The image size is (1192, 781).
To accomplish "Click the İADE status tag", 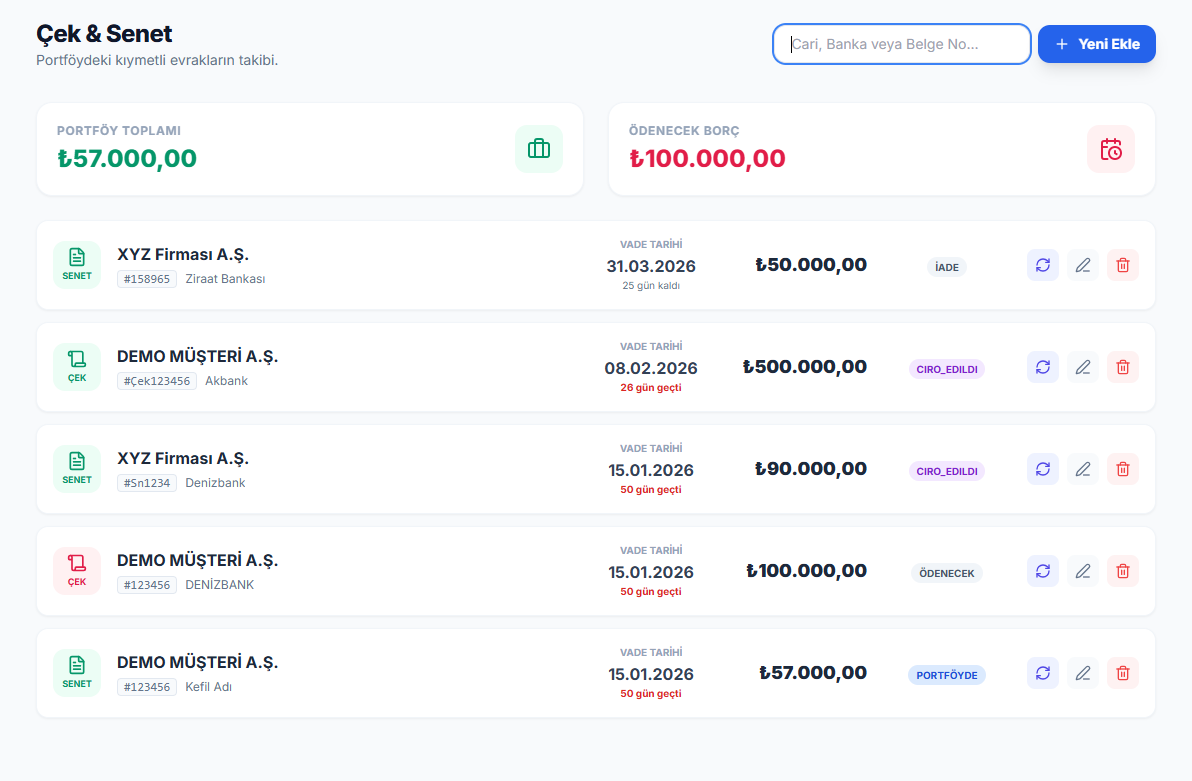I will [x=946, y=267].
